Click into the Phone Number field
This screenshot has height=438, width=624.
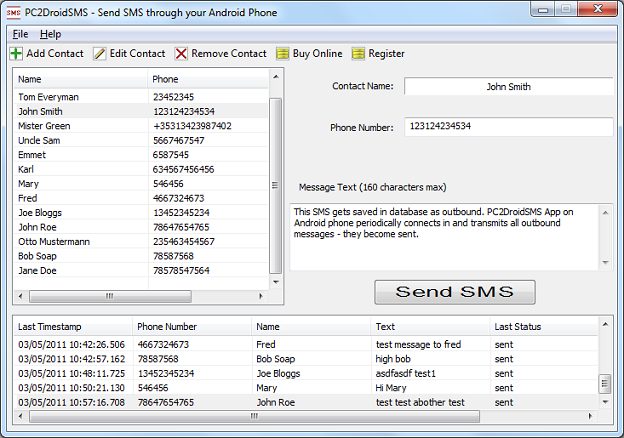click(x=509, y=127)
